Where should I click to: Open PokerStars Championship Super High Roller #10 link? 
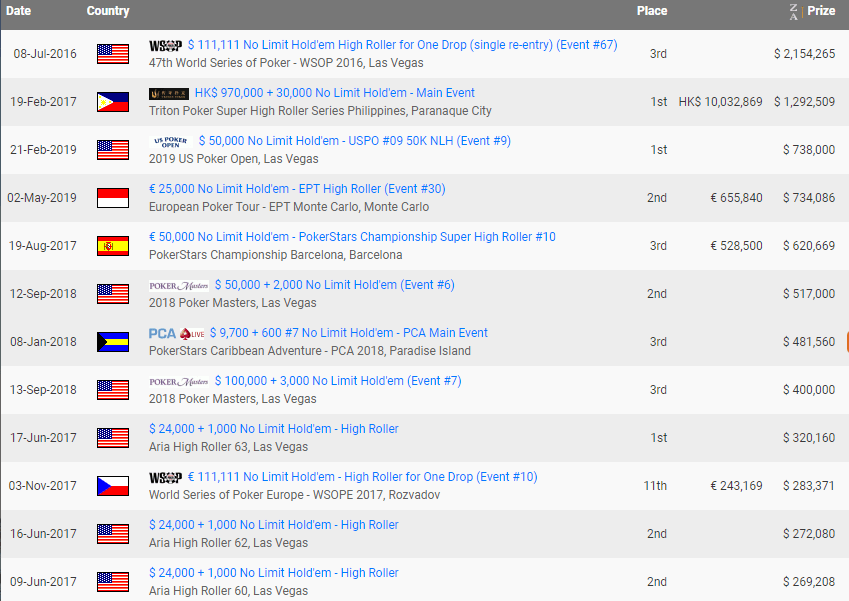[x=352, y=237]
